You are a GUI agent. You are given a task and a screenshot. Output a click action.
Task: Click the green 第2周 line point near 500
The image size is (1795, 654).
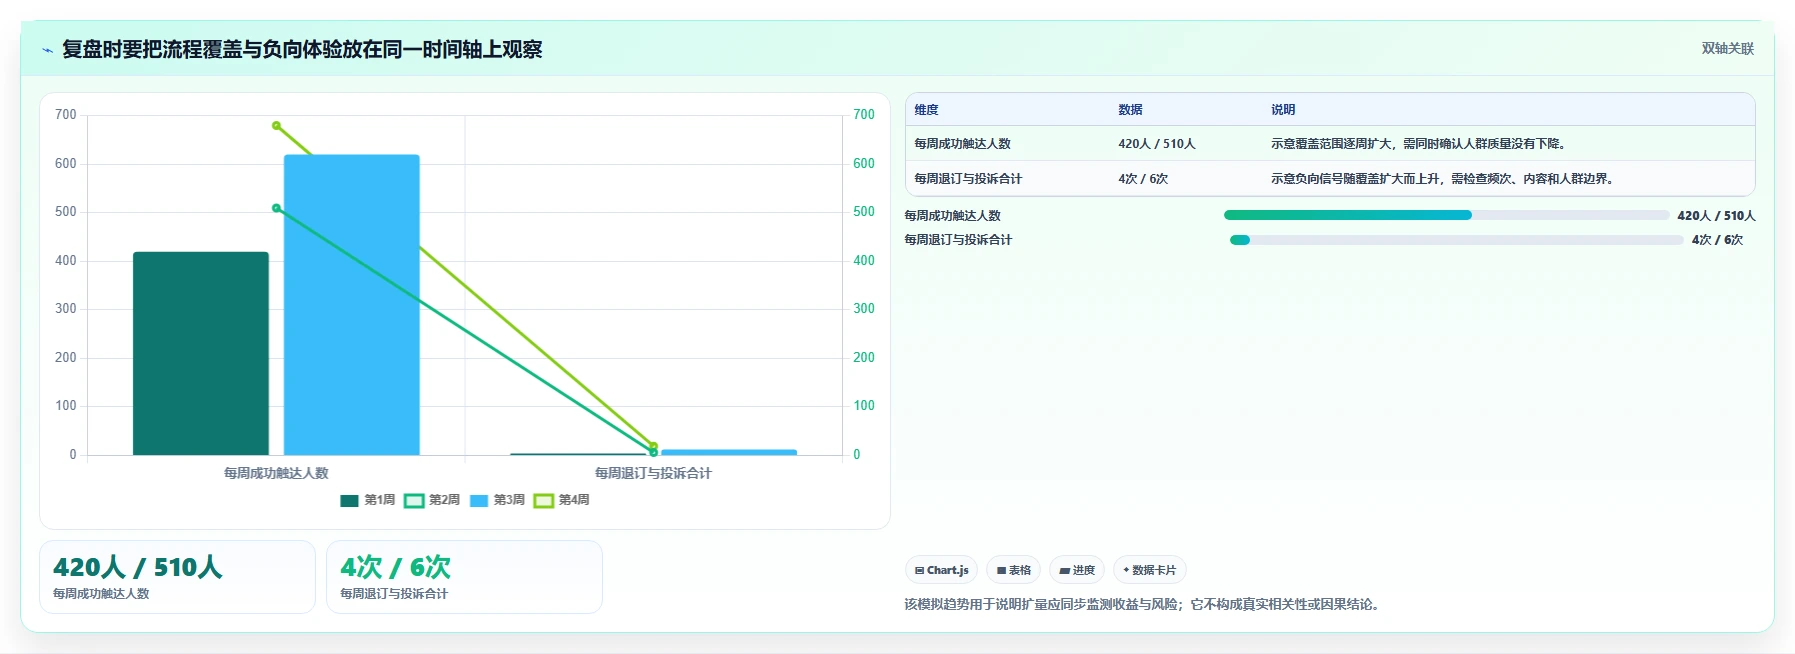tap(276, 208)
